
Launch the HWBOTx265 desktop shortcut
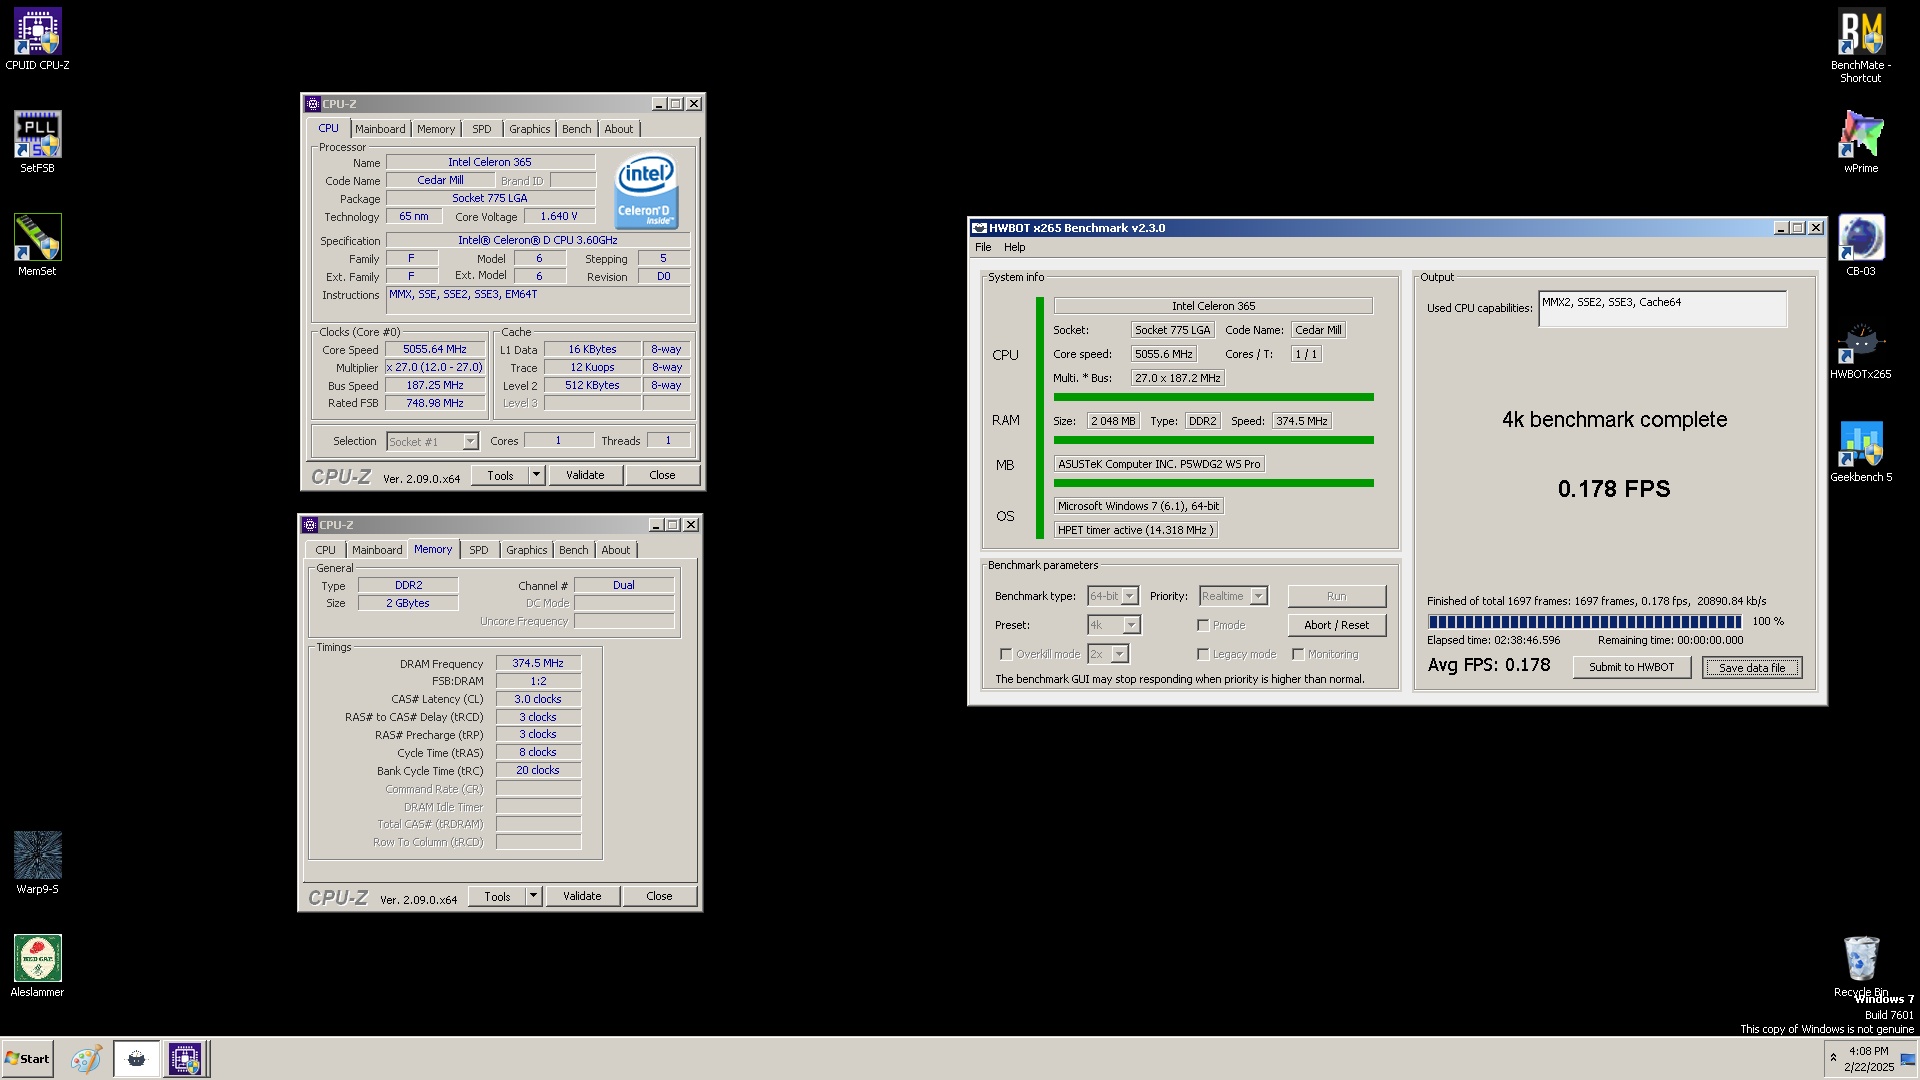pos(1861,348)
